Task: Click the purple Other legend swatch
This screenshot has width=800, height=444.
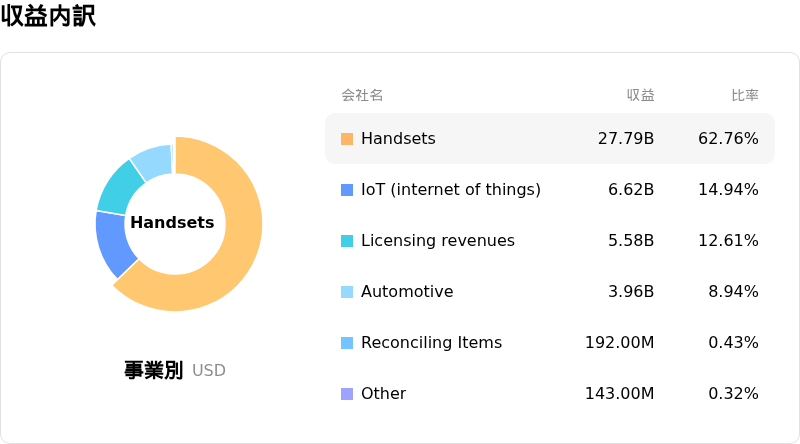Action: (347, 394)
